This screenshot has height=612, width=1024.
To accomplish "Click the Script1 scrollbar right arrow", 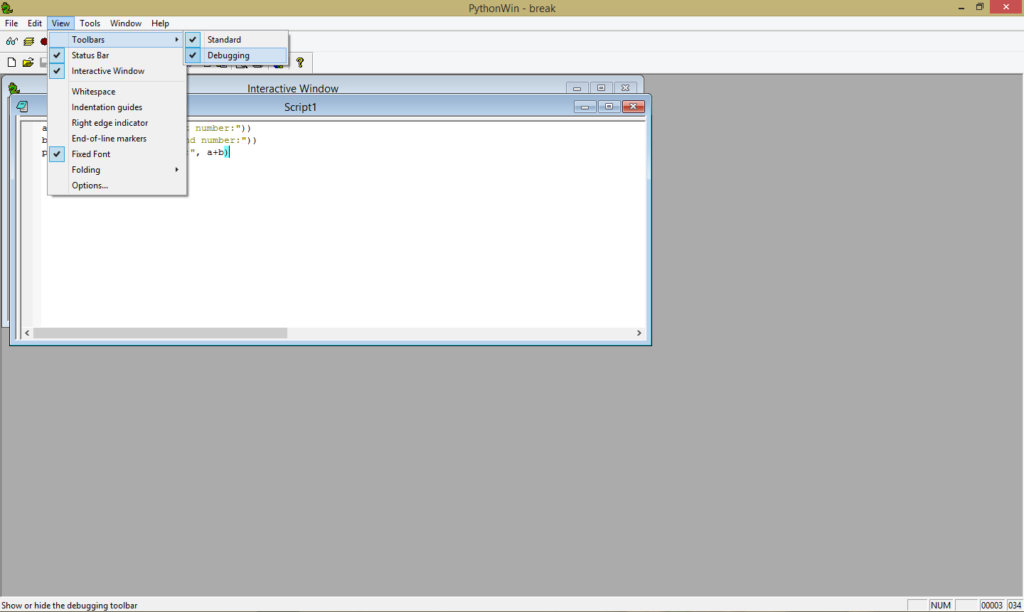I will (639, 333).
